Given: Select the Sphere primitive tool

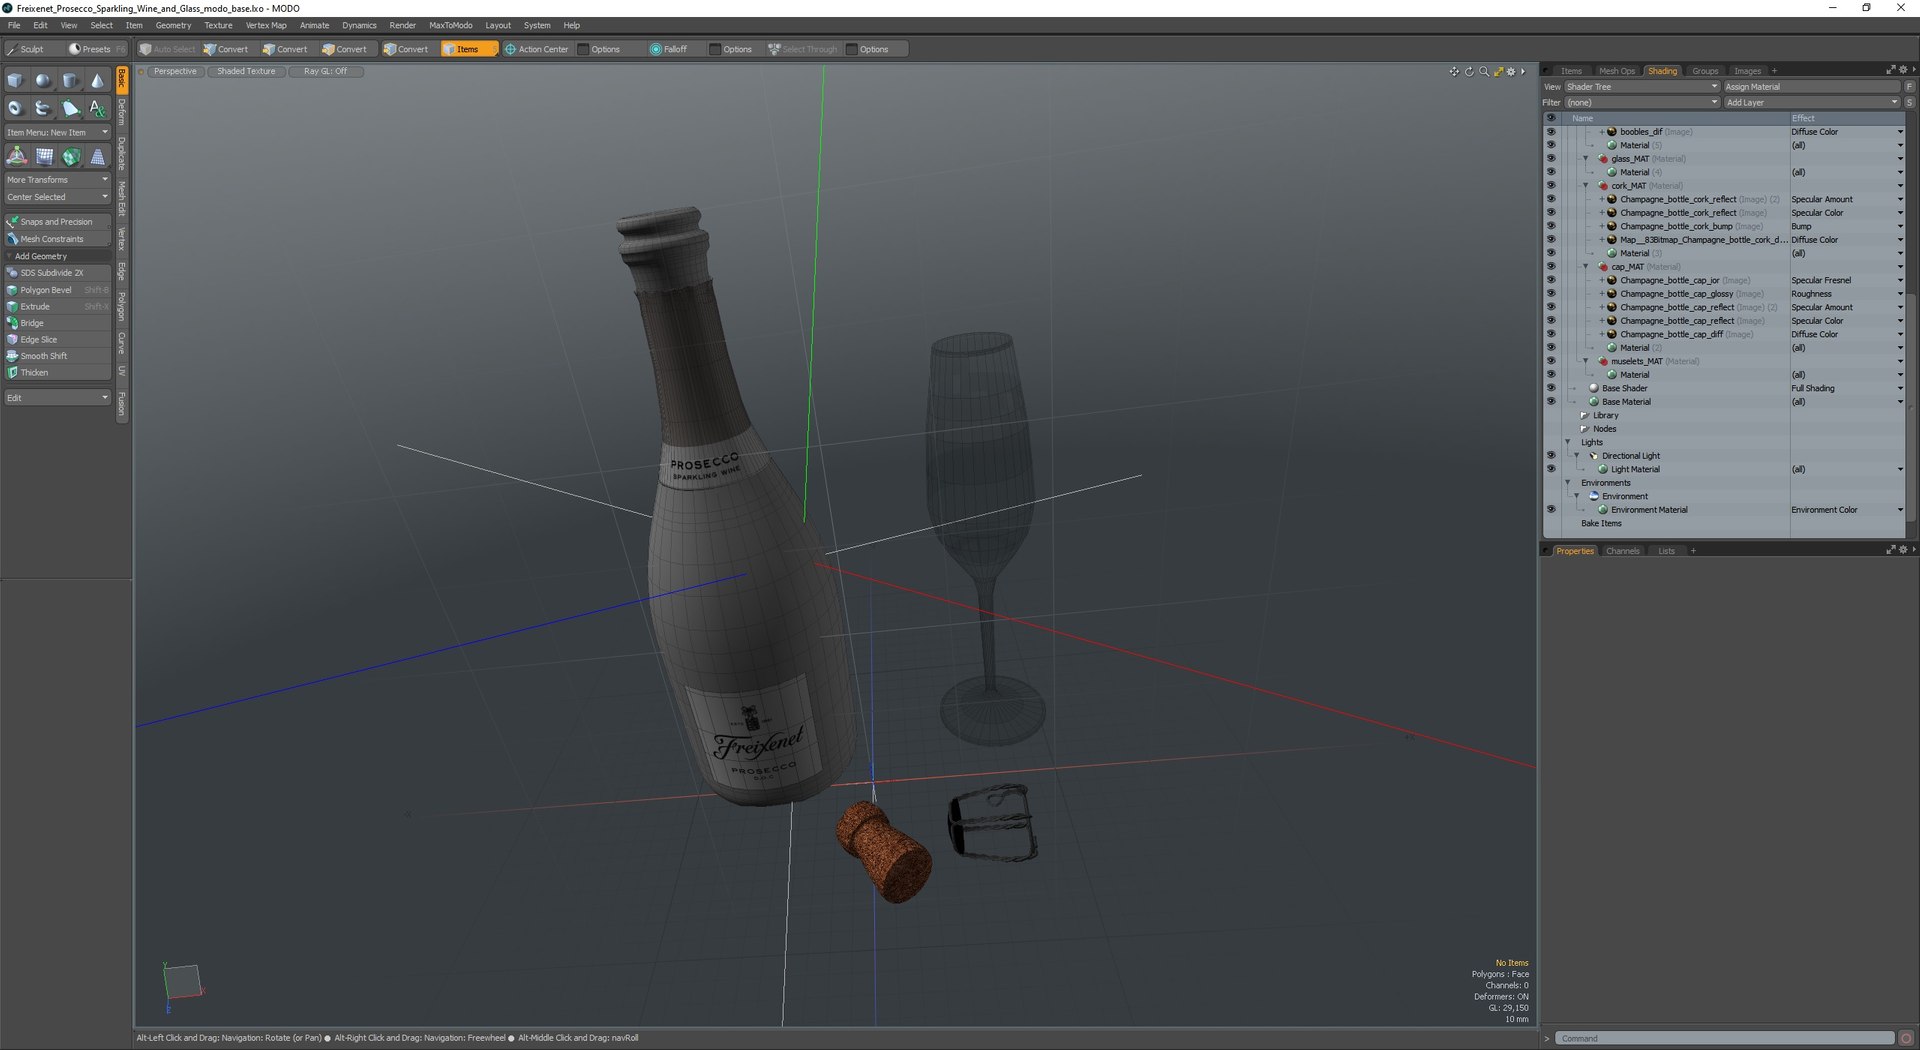Looking at the screenshot, I should [x=43, y=81].
